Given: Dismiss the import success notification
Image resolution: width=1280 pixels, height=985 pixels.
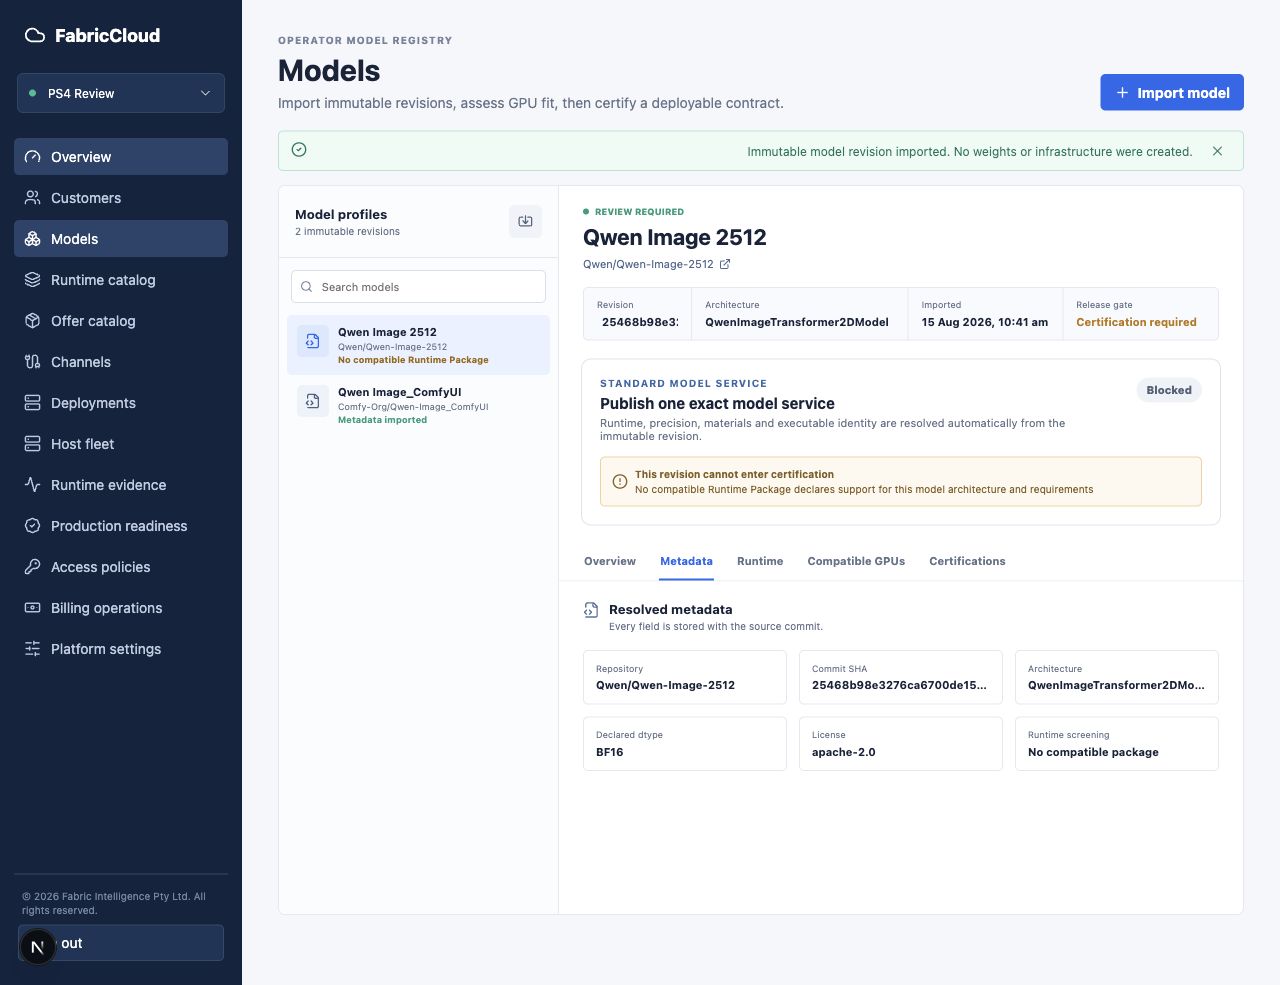Looking at the screenshot, I should (x=1217, y=152).
